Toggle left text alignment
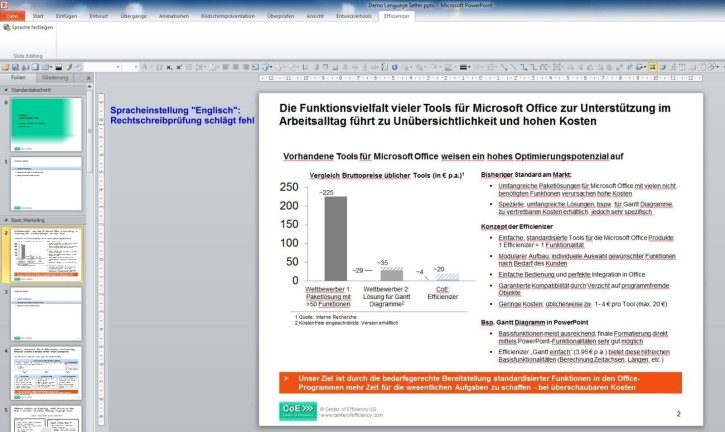Viewport: 725px width, 432px height. point(226,67)
